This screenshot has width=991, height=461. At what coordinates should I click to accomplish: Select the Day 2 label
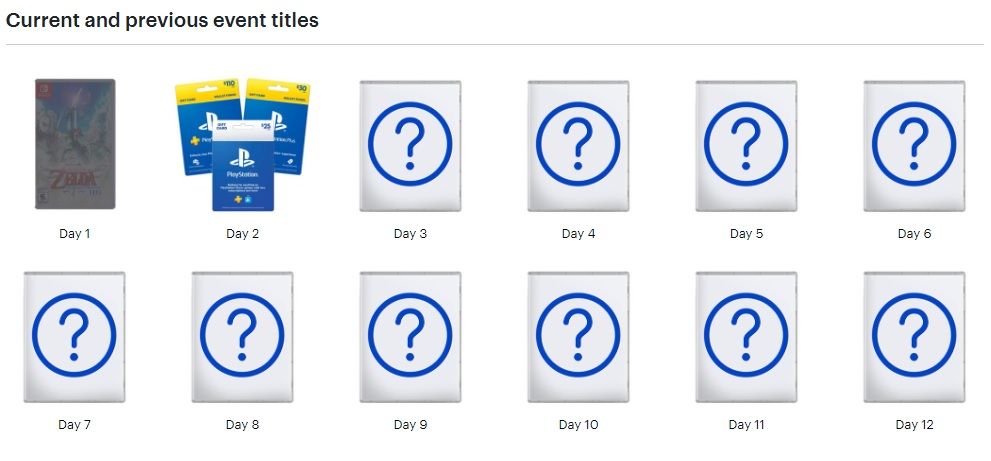(243, 234)
